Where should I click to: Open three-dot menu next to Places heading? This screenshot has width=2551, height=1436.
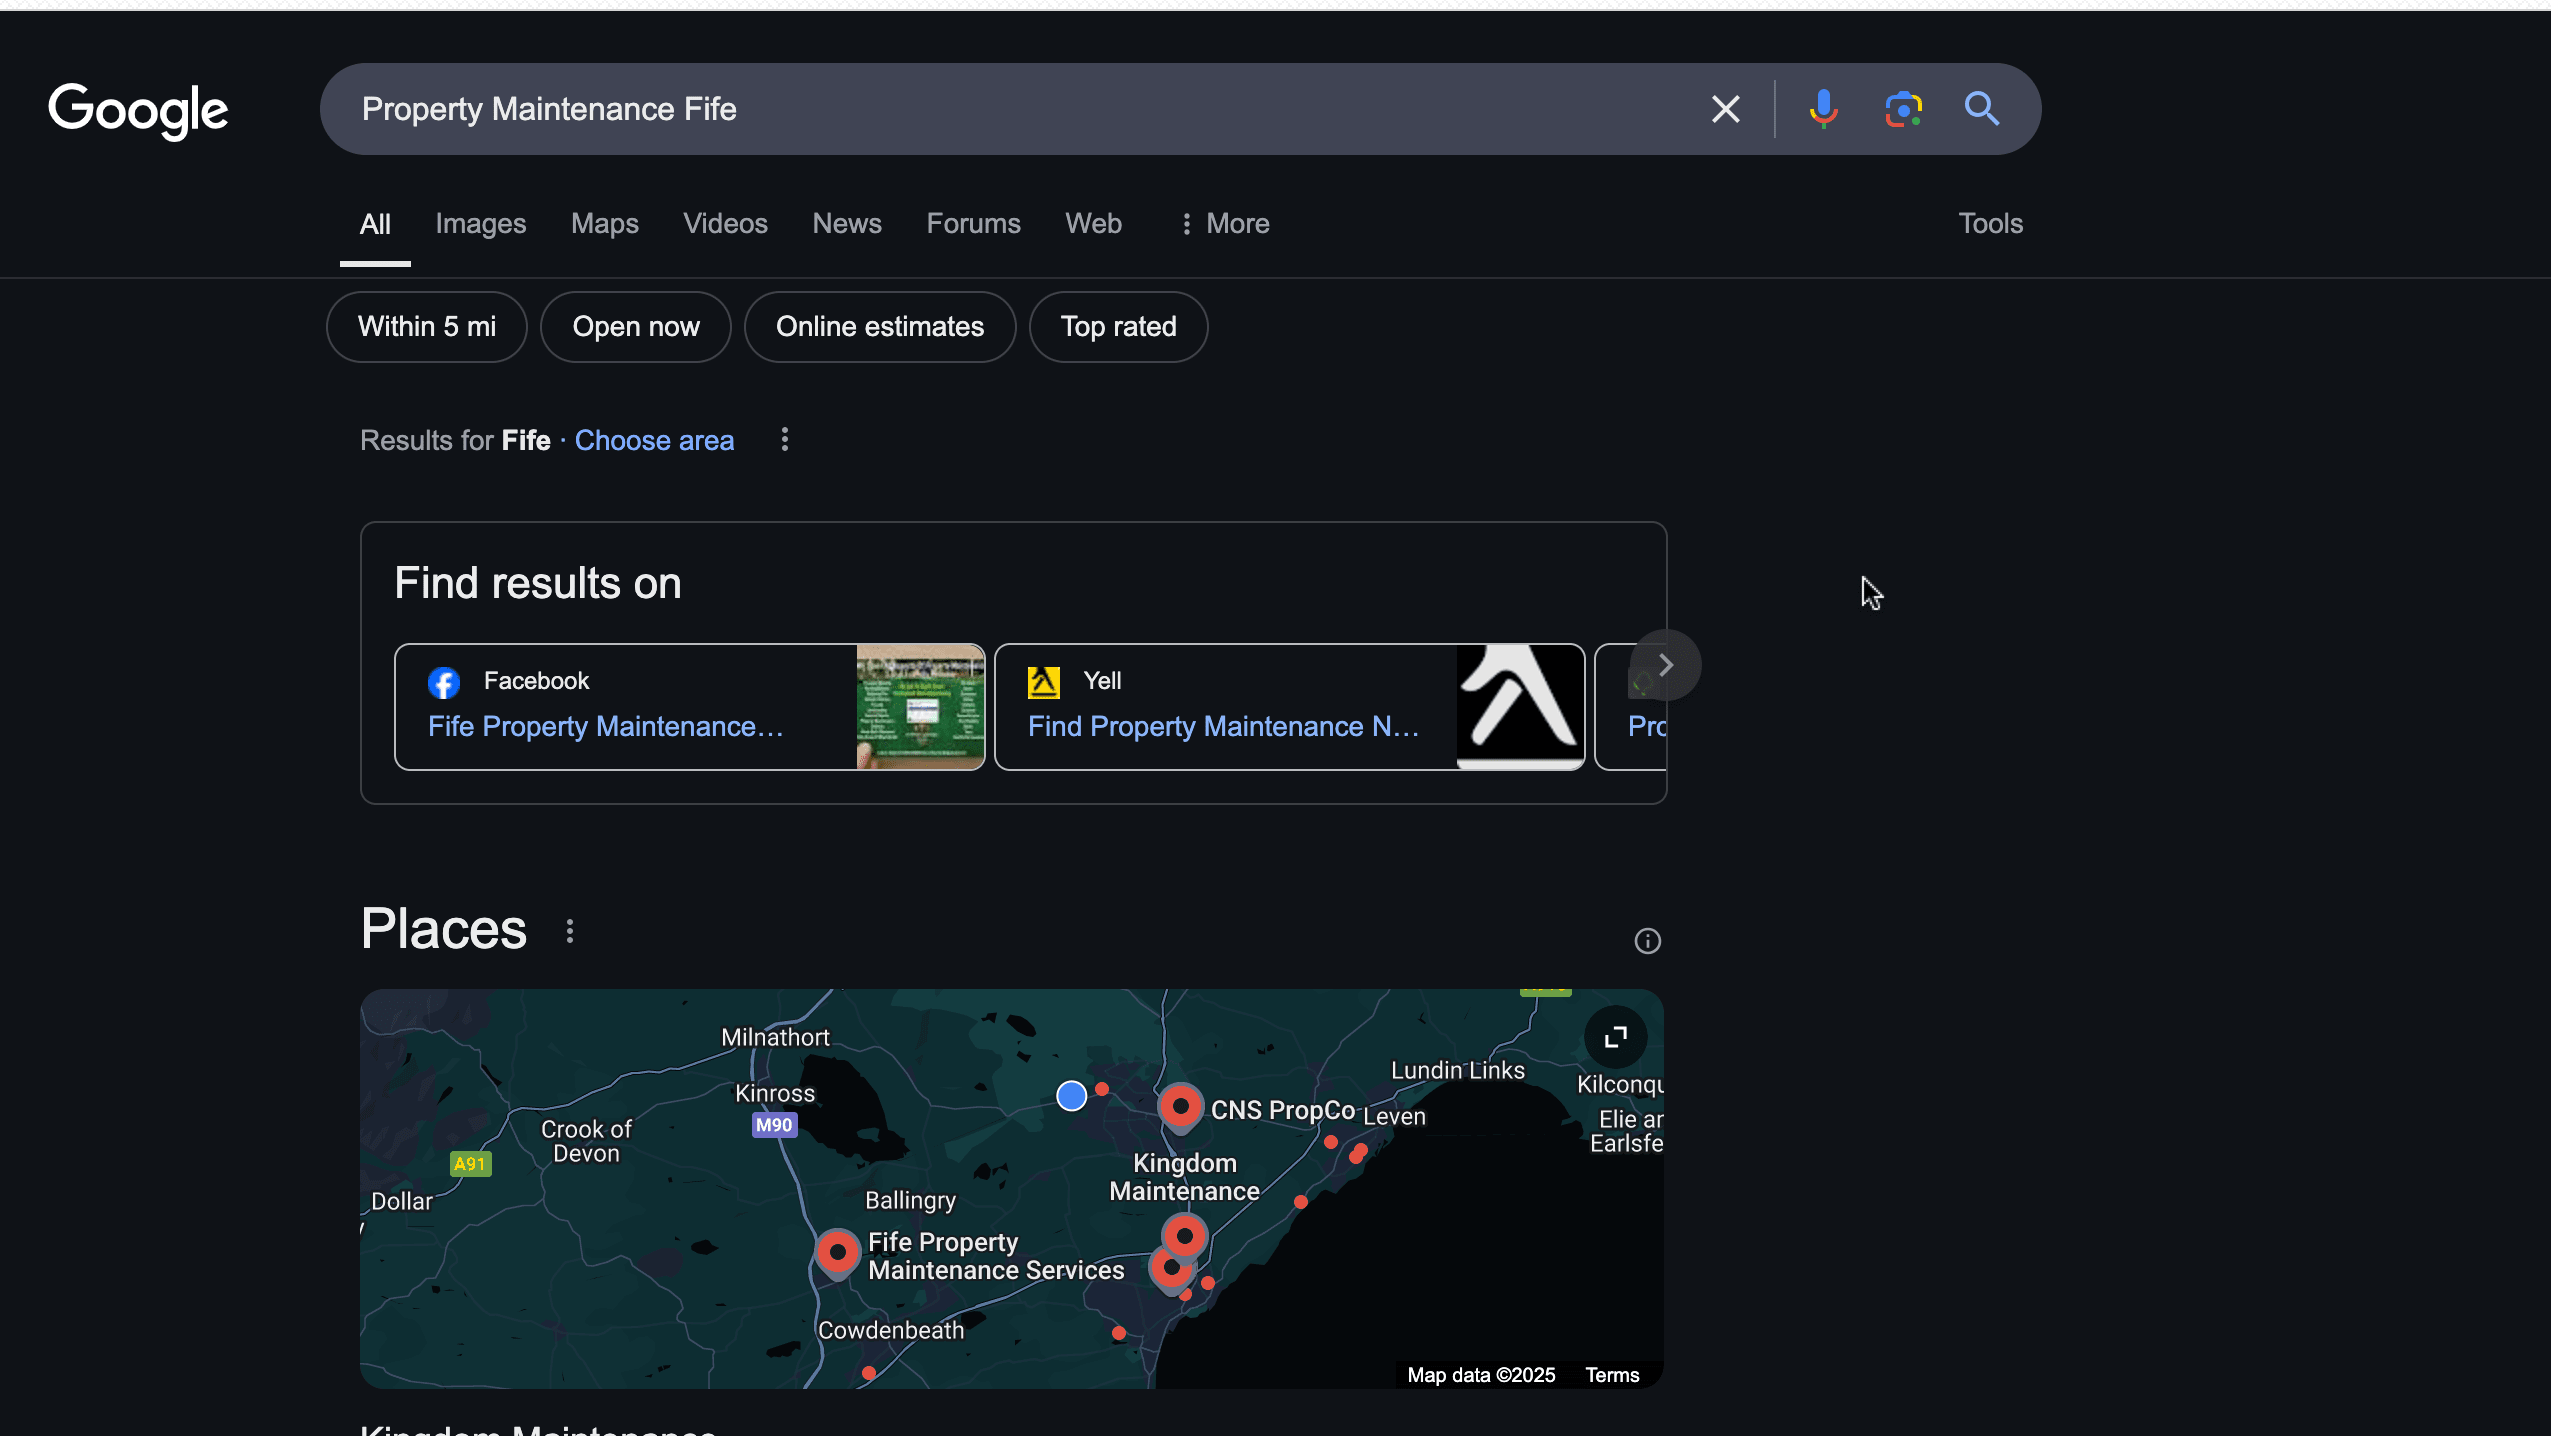tap(570, 931)
